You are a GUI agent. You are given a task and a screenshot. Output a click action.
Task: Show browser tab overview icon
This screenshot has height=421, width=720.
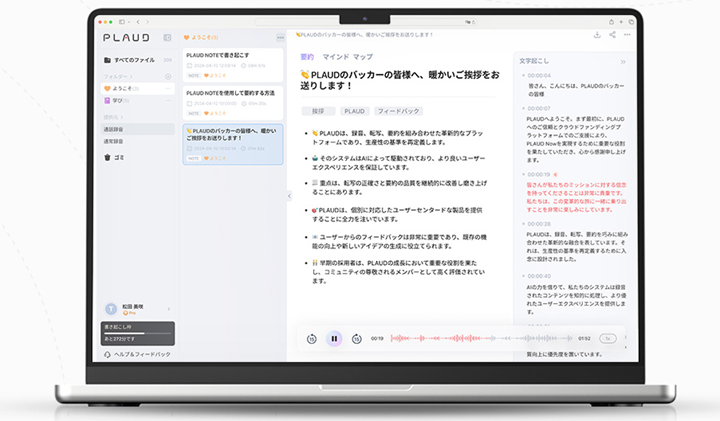click(x=631, y=22)
